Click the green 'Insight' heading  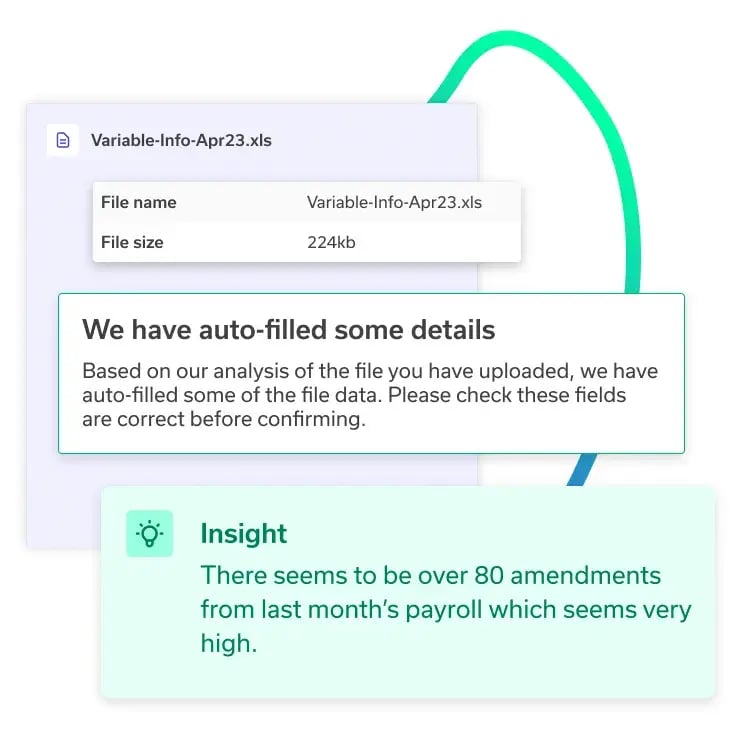pyautogui.click(x=244, y=534)
